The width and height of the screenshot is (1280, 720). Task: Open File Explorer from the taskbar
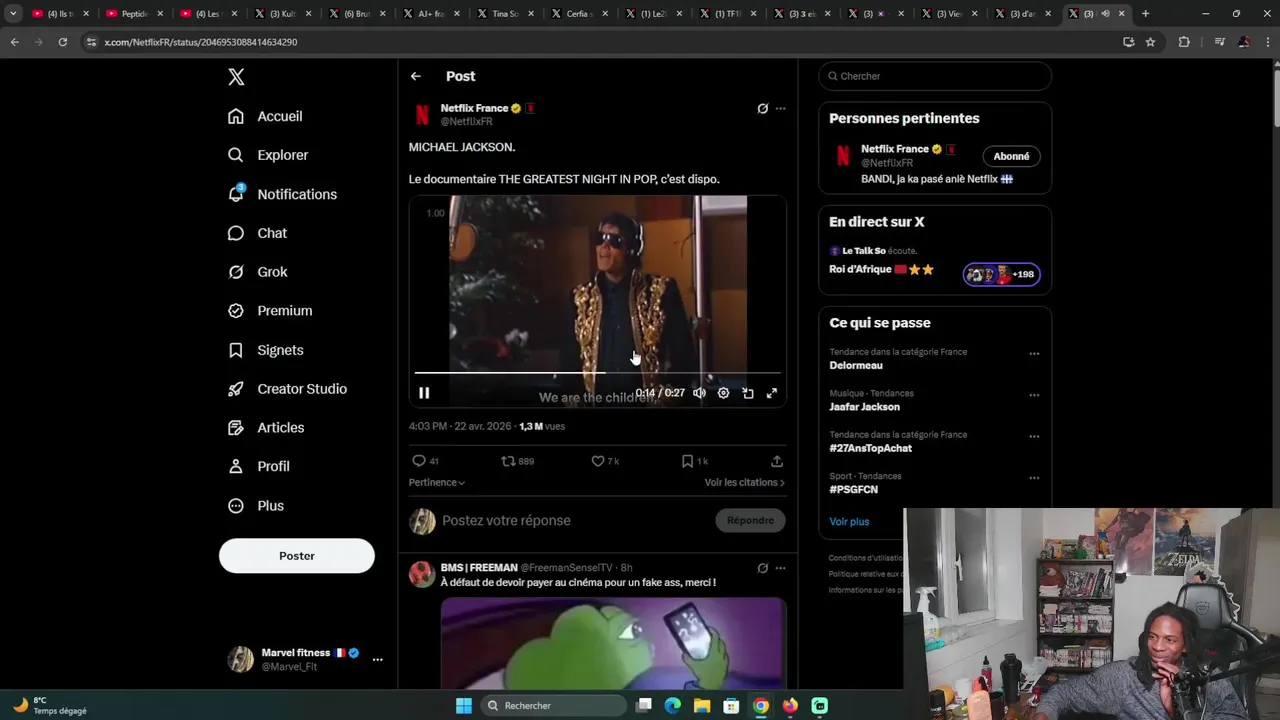[x=702, y=706]
